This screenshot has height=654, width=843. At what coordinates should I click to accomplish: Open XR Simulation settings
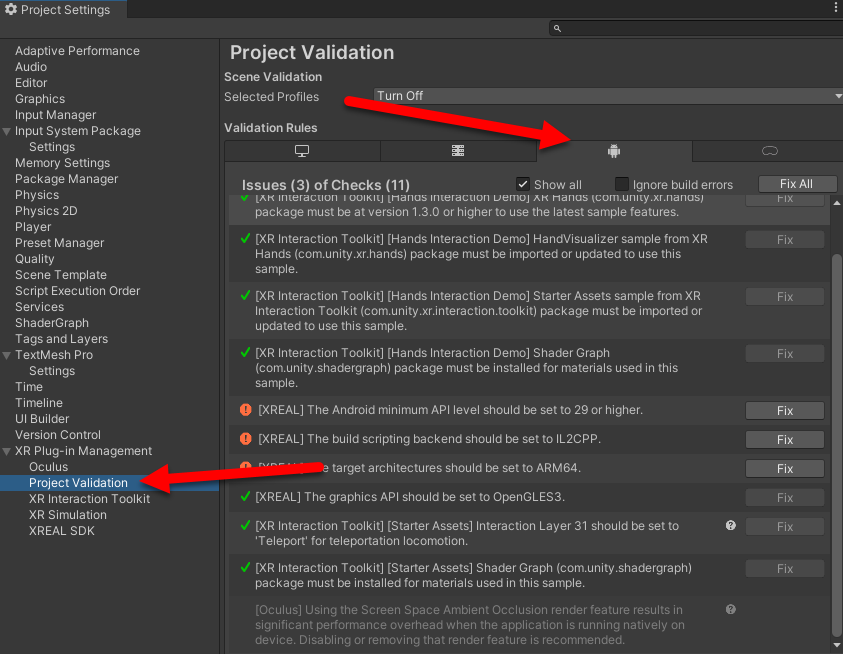pyautogui.click(x=68, y=515)
